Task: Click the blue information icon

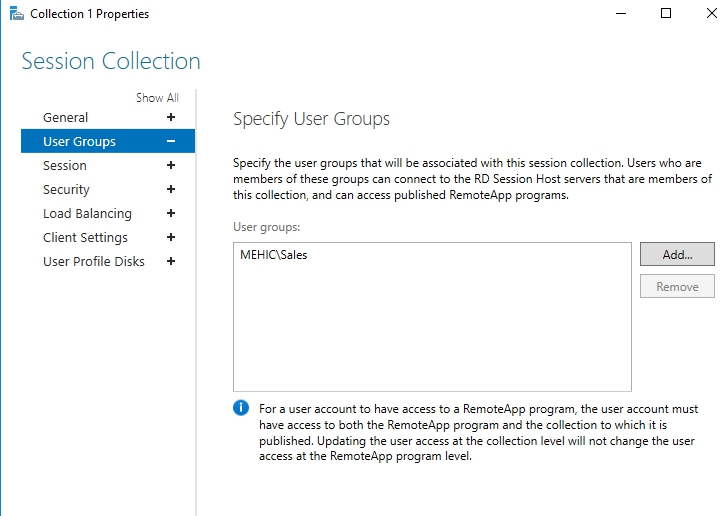Action: pyautogui.click(x=241, y=408)
